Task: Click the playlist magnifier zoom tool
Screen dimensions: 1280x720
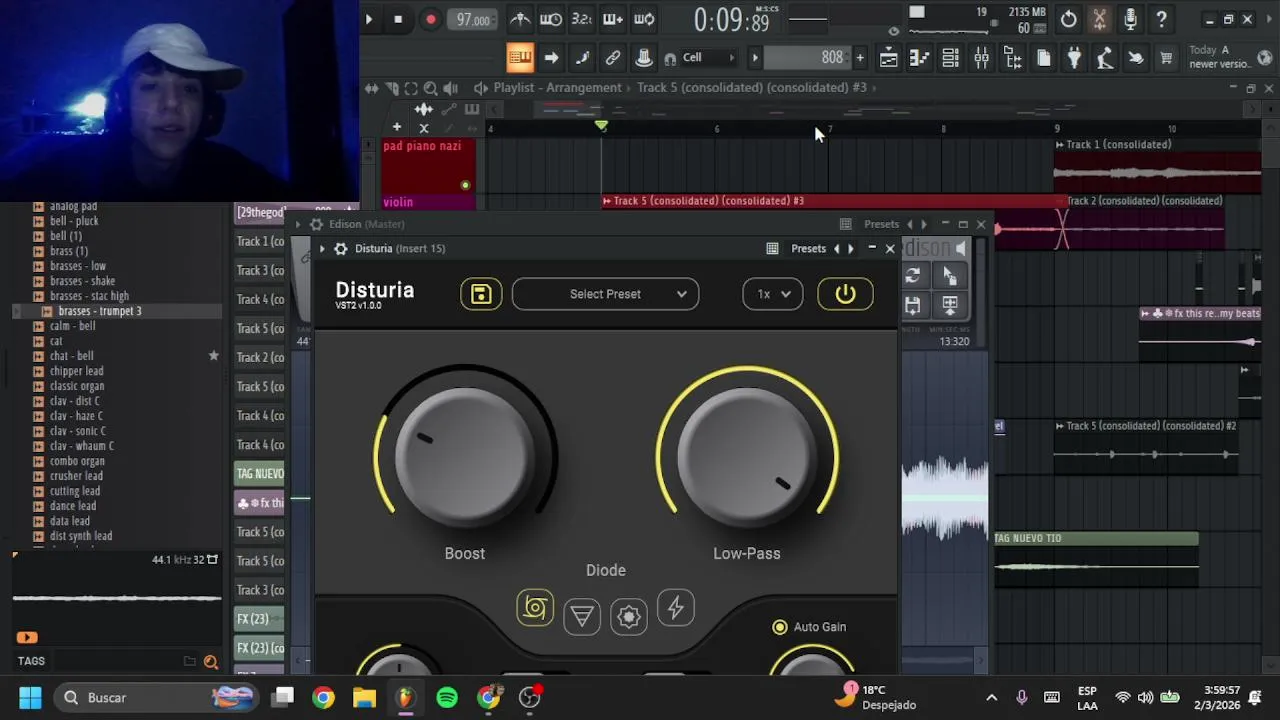Action: (x=430, y=88)
